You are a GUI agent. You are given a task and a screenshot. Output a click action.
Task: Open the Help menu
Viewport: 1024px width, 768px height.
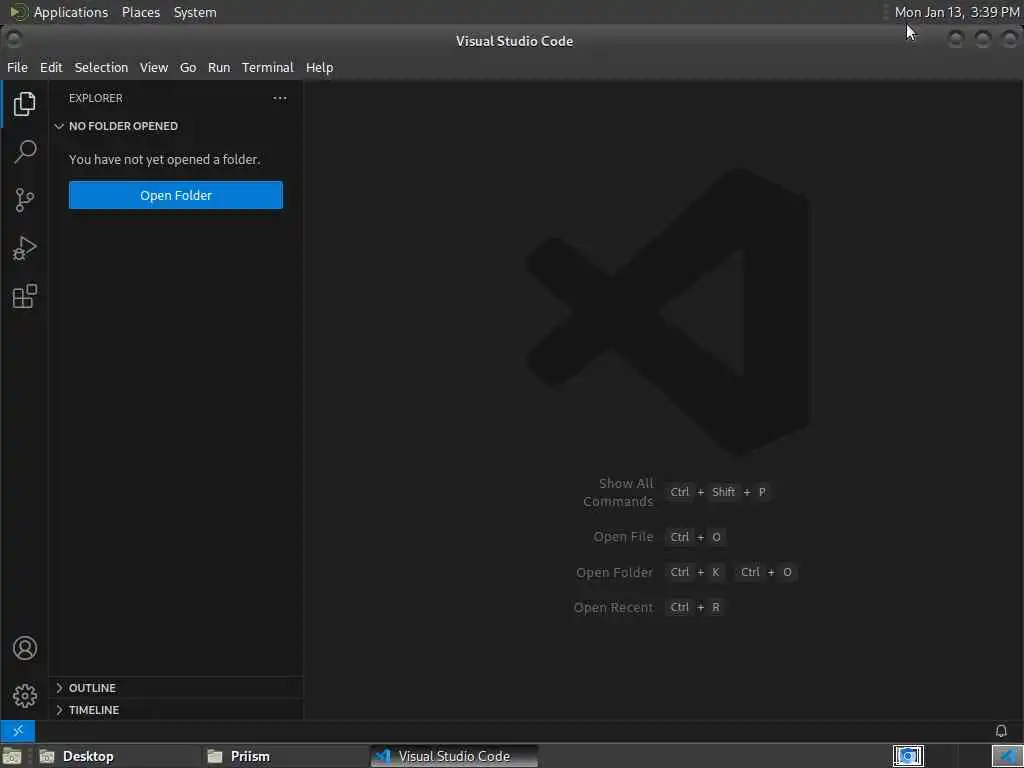[319, 67]
